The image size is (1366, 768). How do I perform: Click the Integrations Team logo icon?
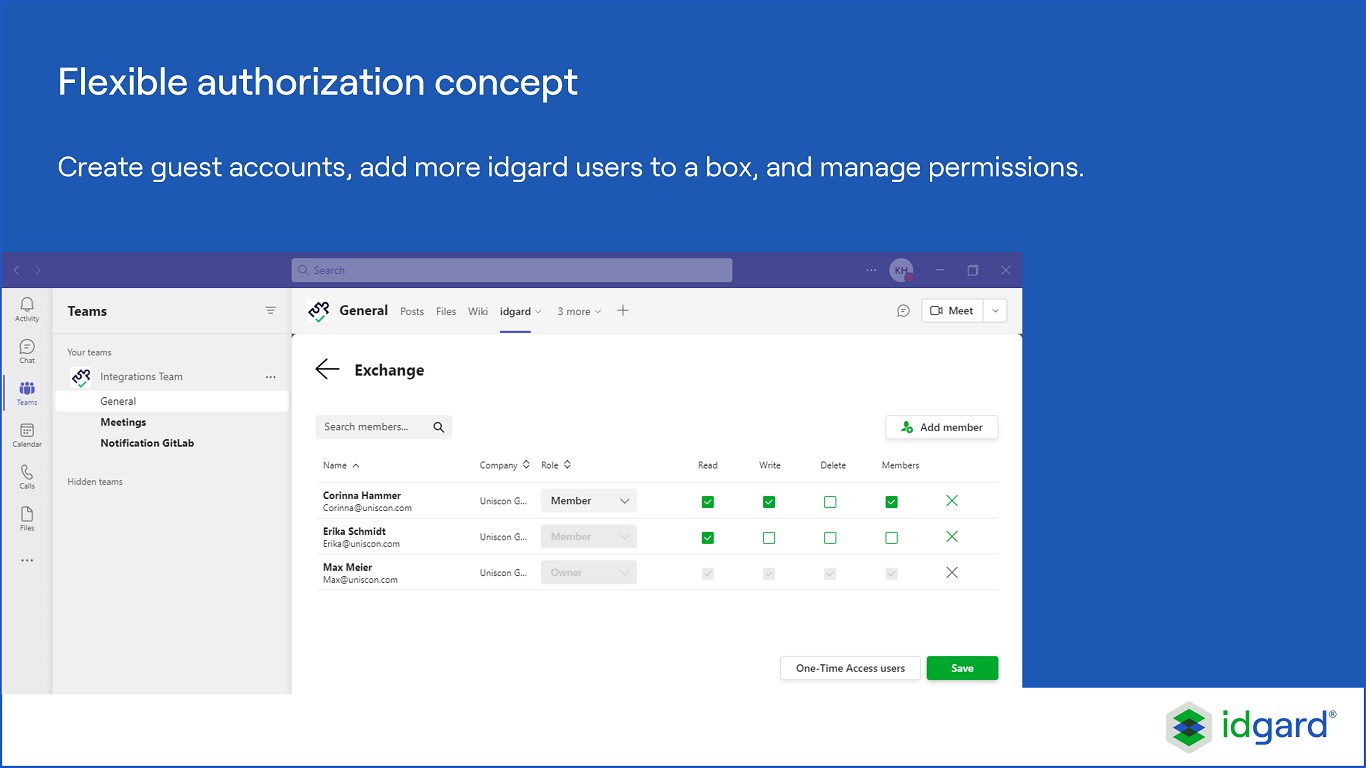(81, 377)
